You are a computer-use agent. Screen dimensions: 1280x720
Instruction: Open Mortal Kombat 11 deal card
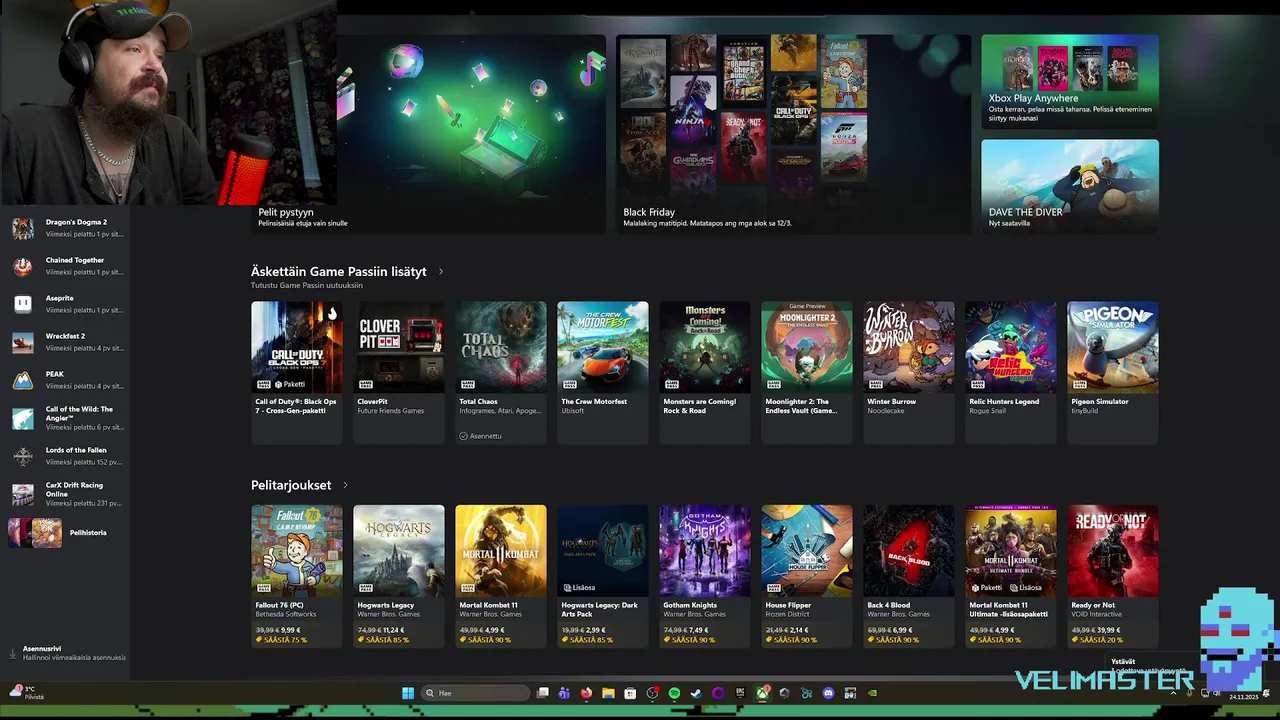pyautogui.click(x=501, y=576)
